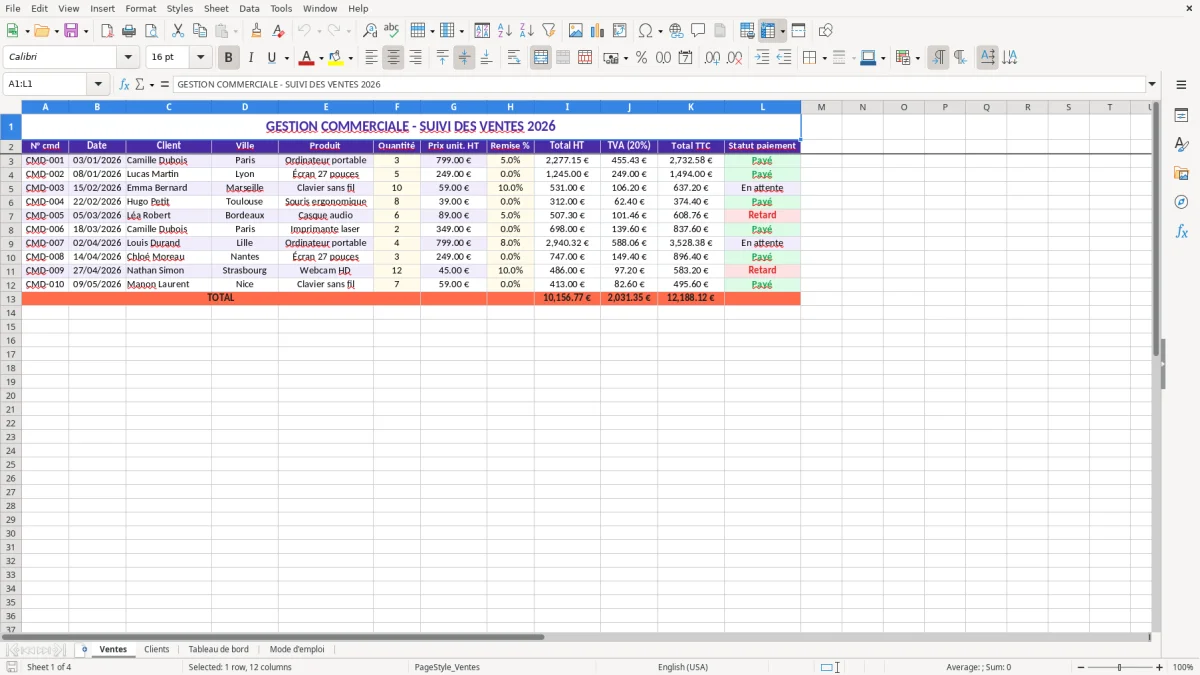
Task: Toggle Bold formatting
Action: point(229,58)
